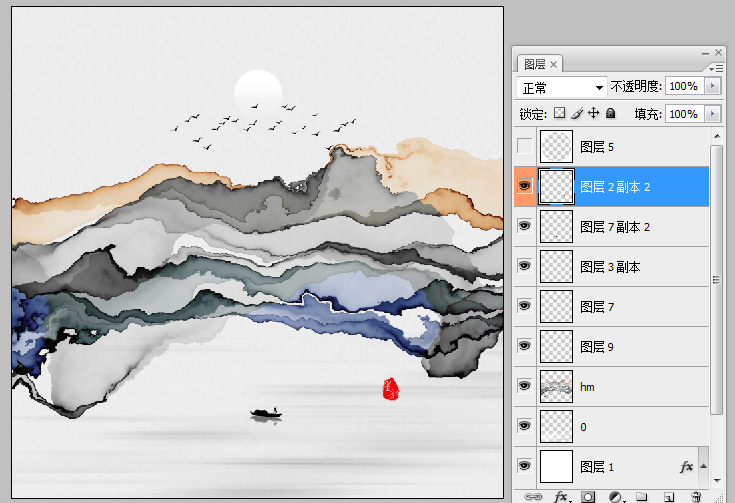Click the thumbnail of layer 0
This screenshot has height=503, width=735.
556,426
